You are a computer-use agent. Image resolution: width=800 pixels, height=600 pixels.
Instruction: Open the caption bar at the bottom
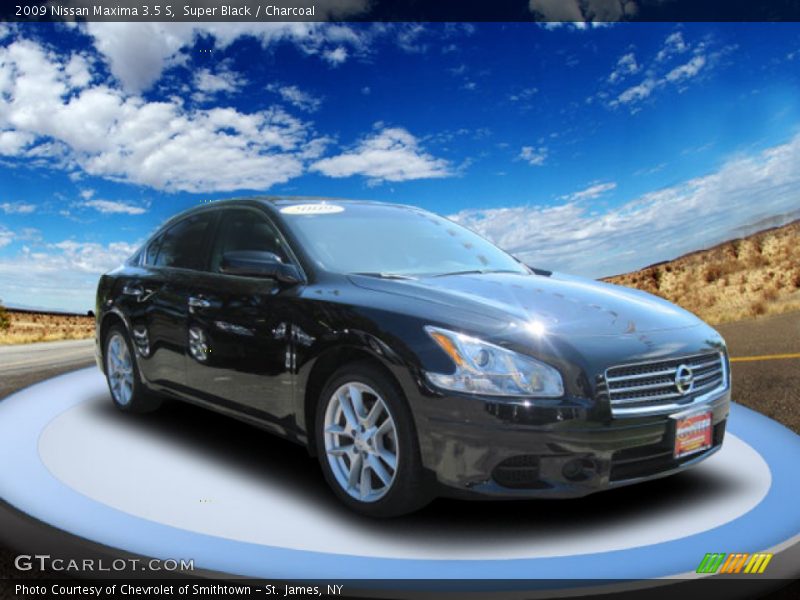(x=180, y=590)
